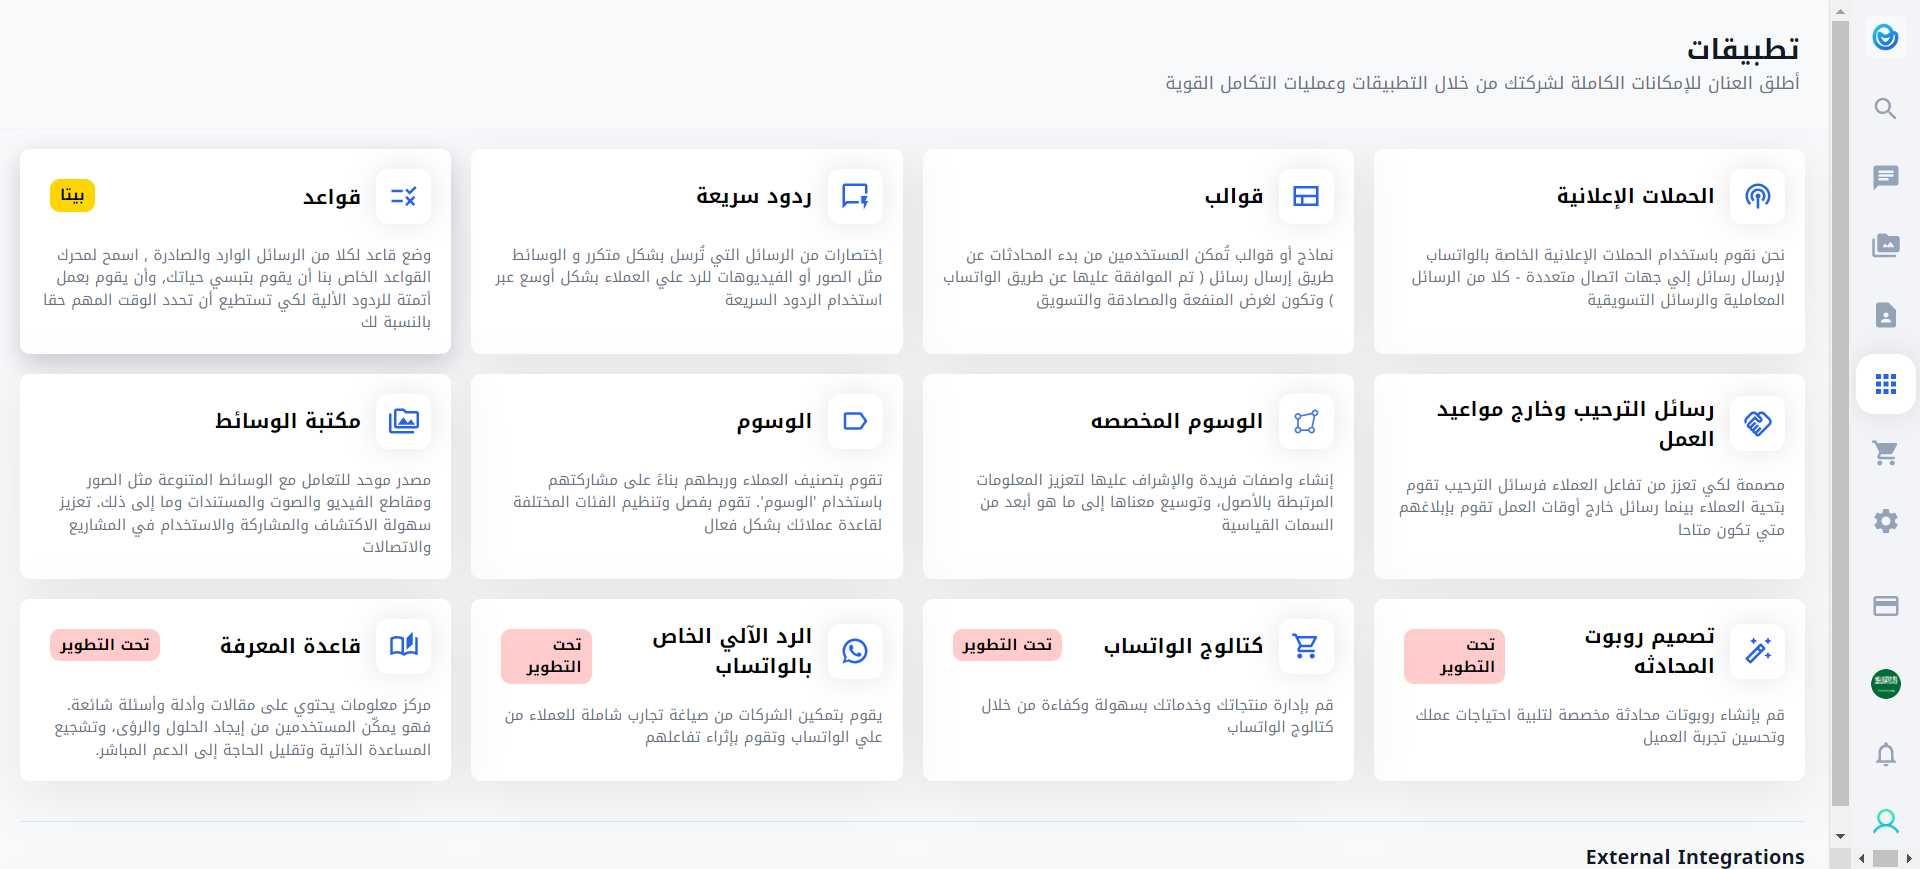Open the مكتبة الوسائط media library card
The height and width of the screenshot is (869, 1920).
point(236,476)
